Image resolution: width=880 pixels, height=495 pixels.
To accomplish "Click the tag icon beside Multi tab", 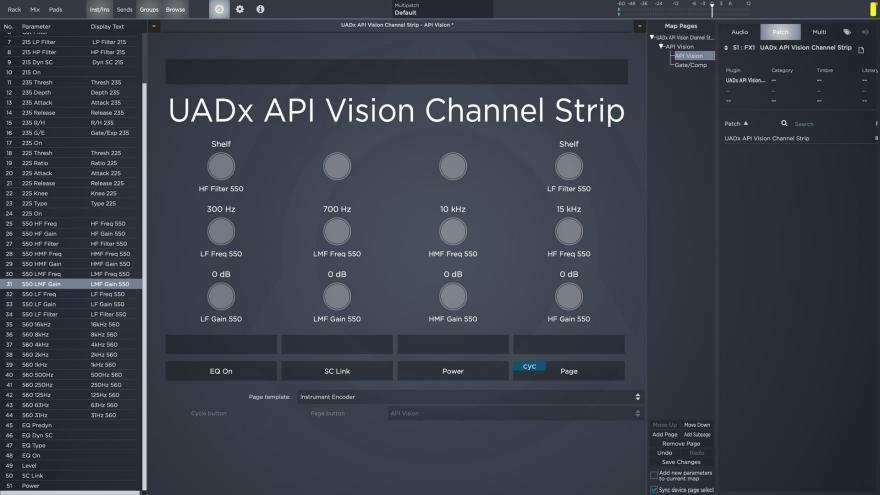I will (x=847, y=32).
